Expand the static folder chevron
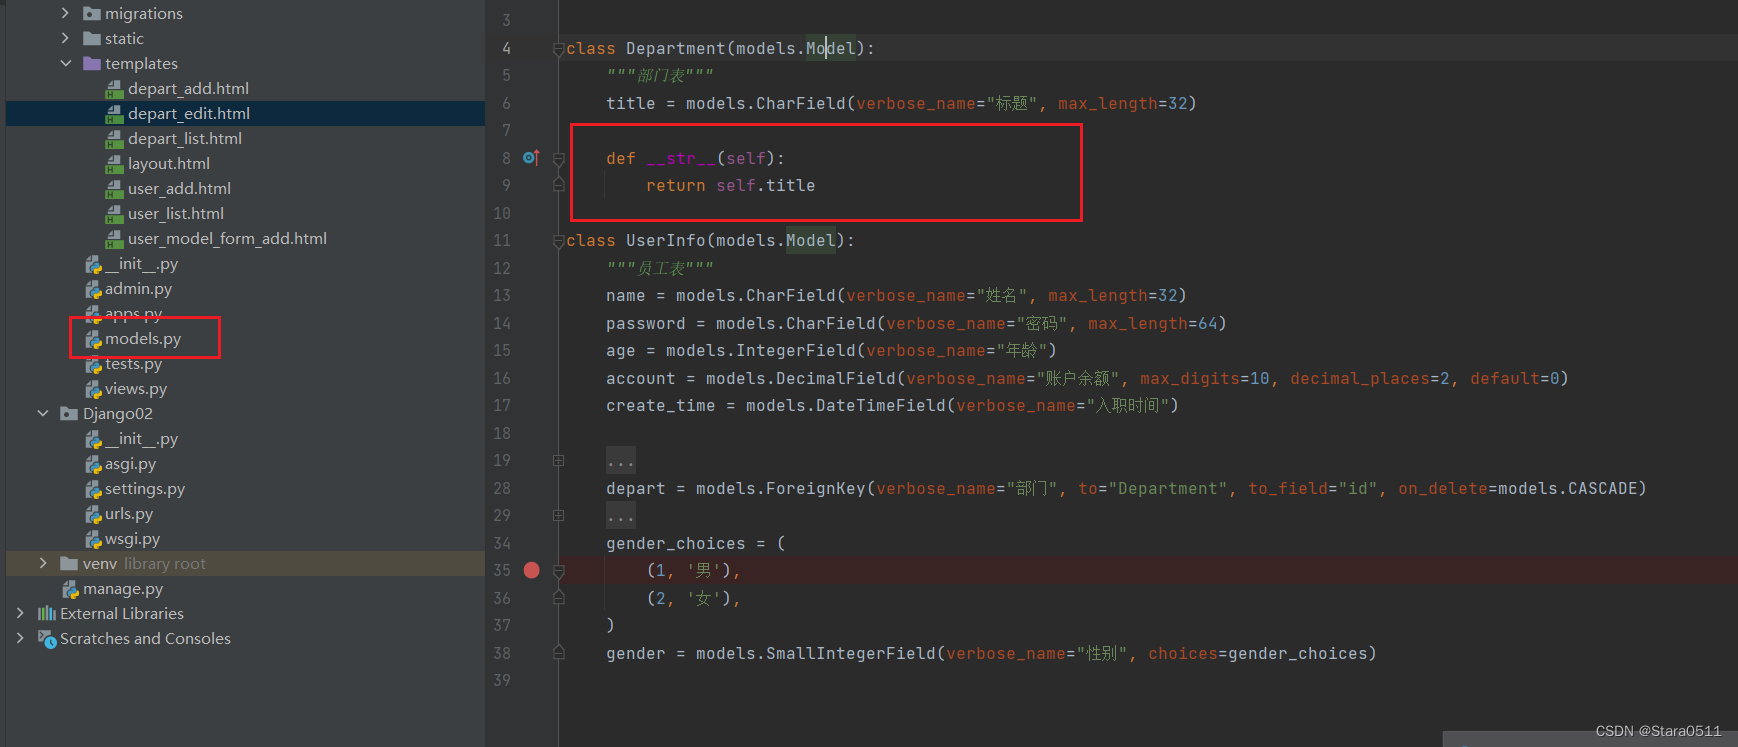The image size is (1738, 747). tap(65, 38)
